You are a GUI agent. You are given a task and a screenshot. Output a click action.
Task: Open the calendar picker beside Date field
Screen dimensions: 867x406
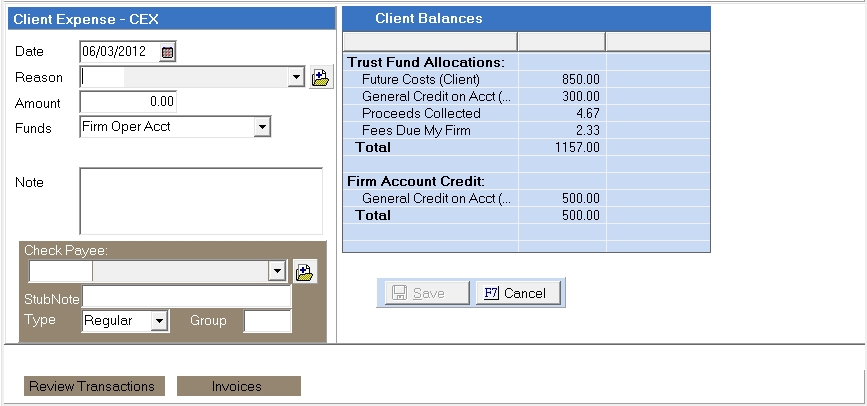click(x=167, y=52)
